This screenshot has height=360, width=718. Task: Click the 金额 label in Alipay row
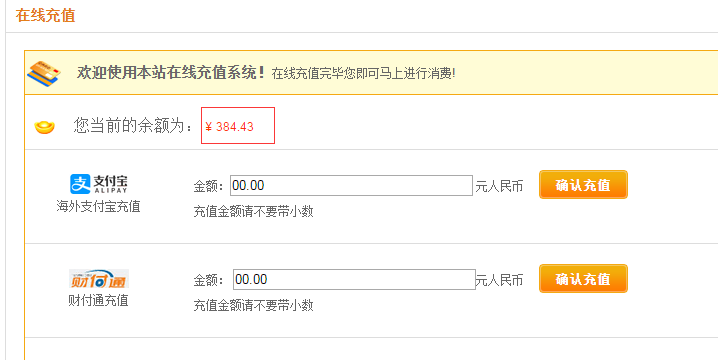click(208, 186)
